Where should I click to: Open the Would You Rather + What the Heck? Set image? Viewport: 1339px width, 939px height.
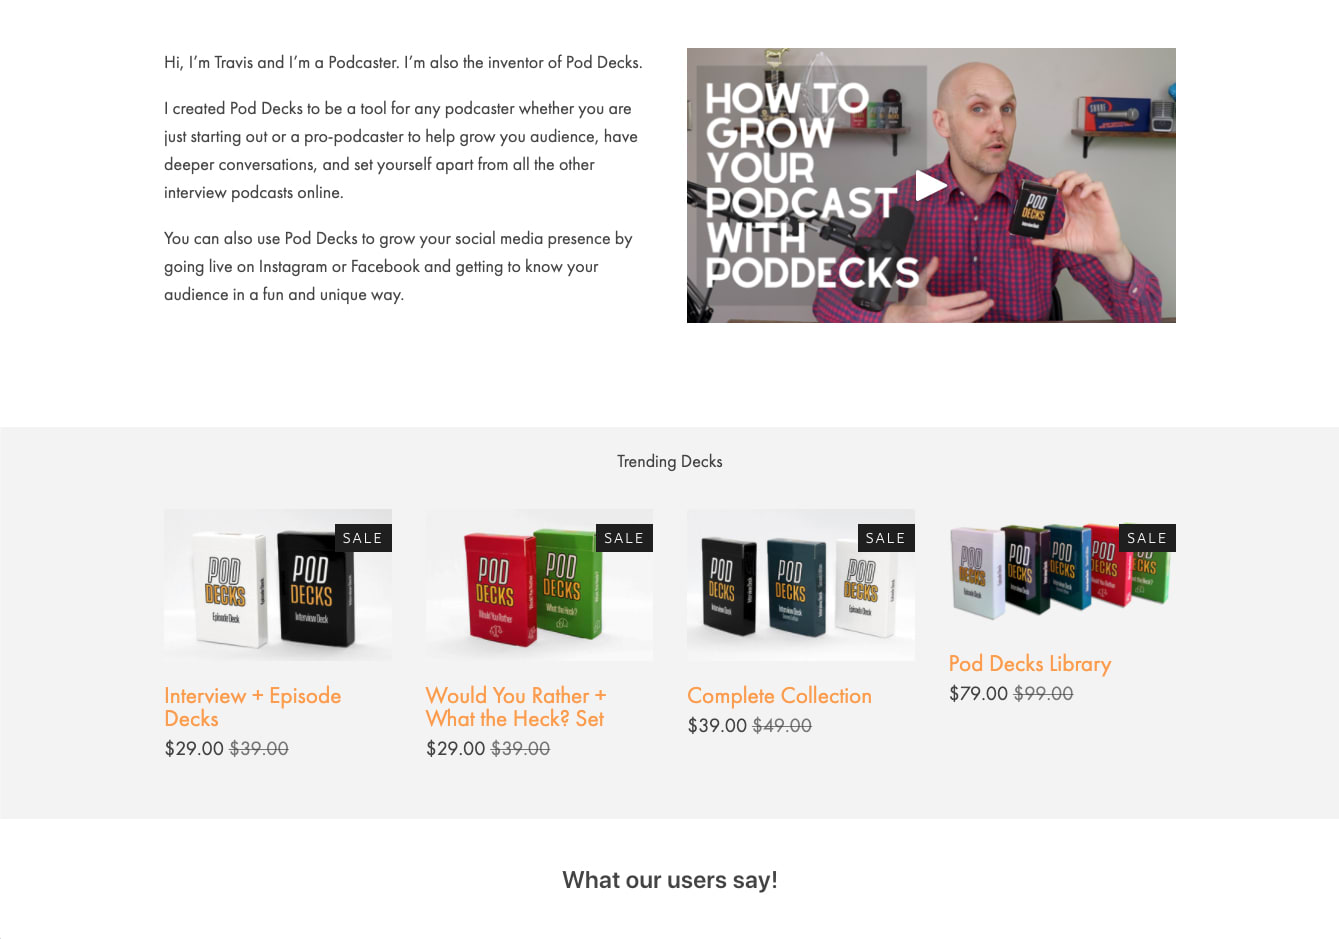[539, 585]
